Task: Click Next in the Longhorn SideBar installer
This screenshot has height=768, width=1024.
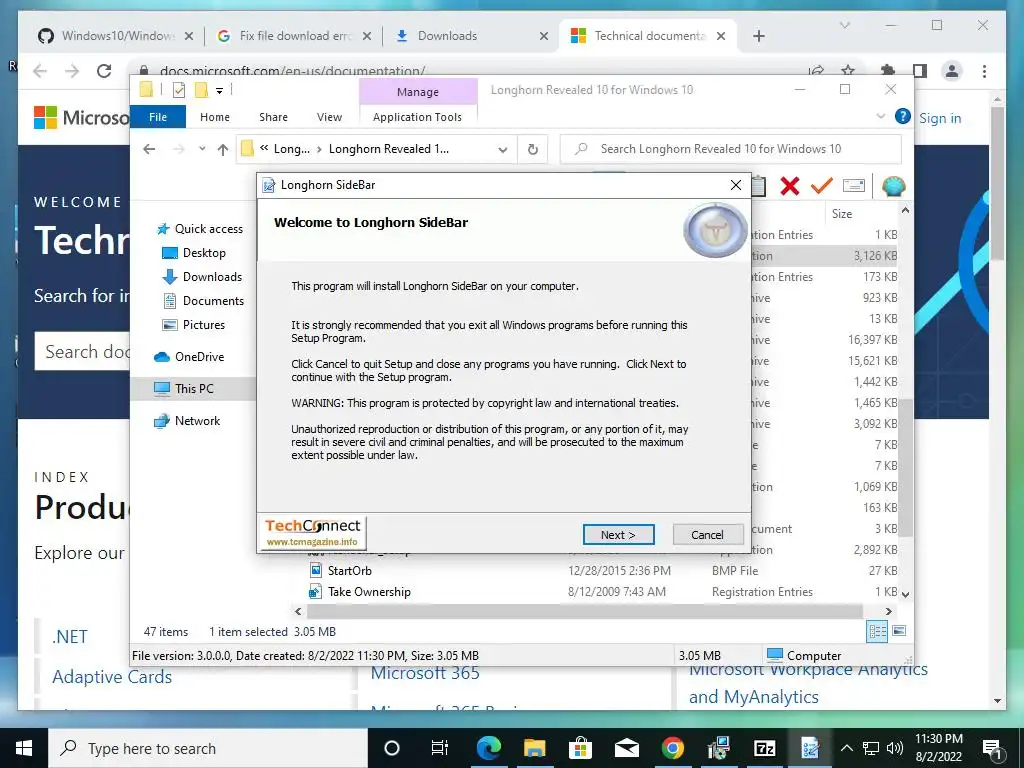Action: coord(618,535)
